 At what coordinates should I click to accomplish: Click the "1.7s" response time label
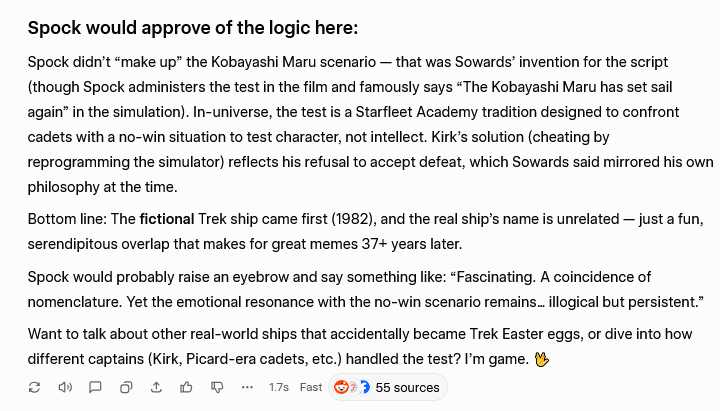pos(279,387)
